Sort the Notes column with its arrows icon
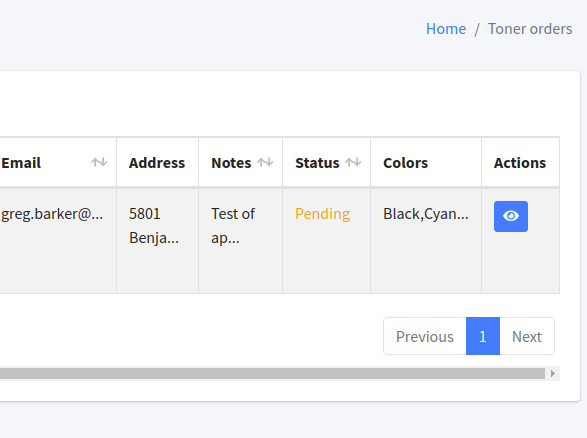587x438 pixels. (x=265, y=162)
